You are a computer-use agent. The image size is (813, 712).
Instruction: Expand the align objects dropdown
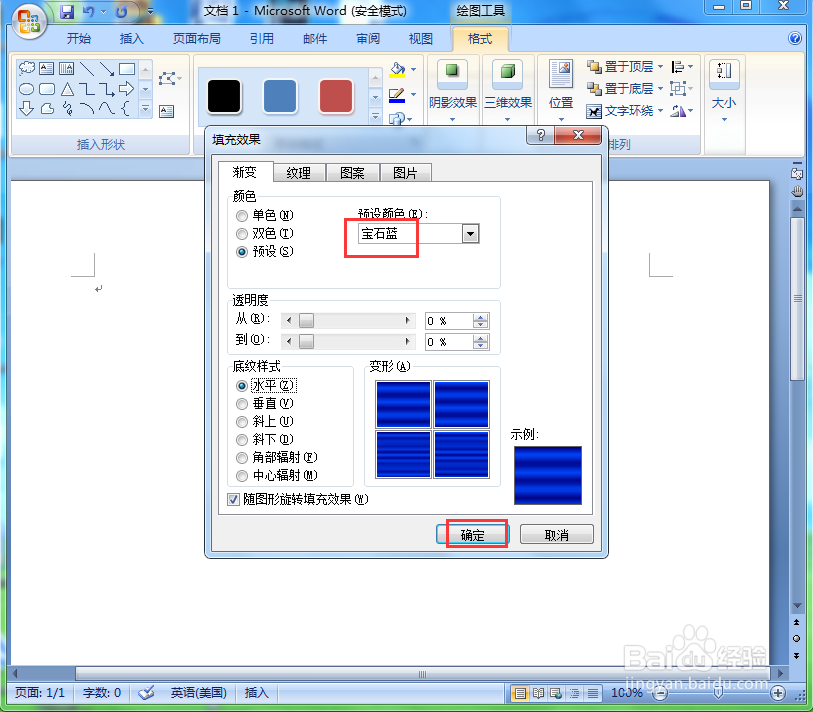tap(682, 66)
